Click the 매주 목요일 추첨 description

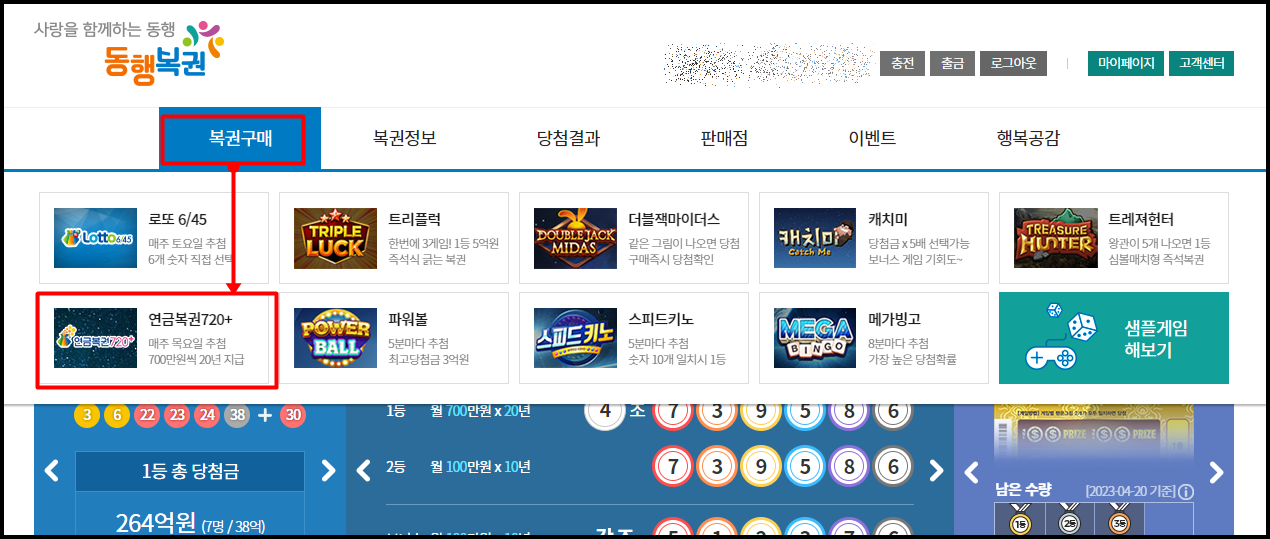click(187, 342)
